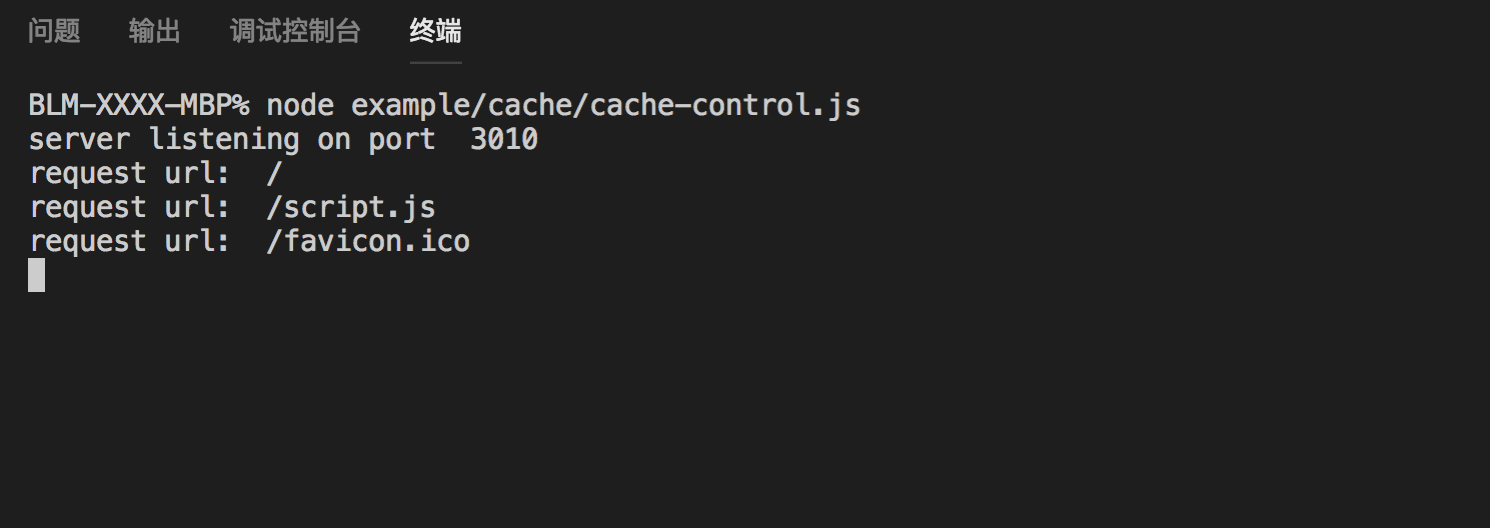Click the lone "/" request path
1490x528 pixels.
[275, 173]
